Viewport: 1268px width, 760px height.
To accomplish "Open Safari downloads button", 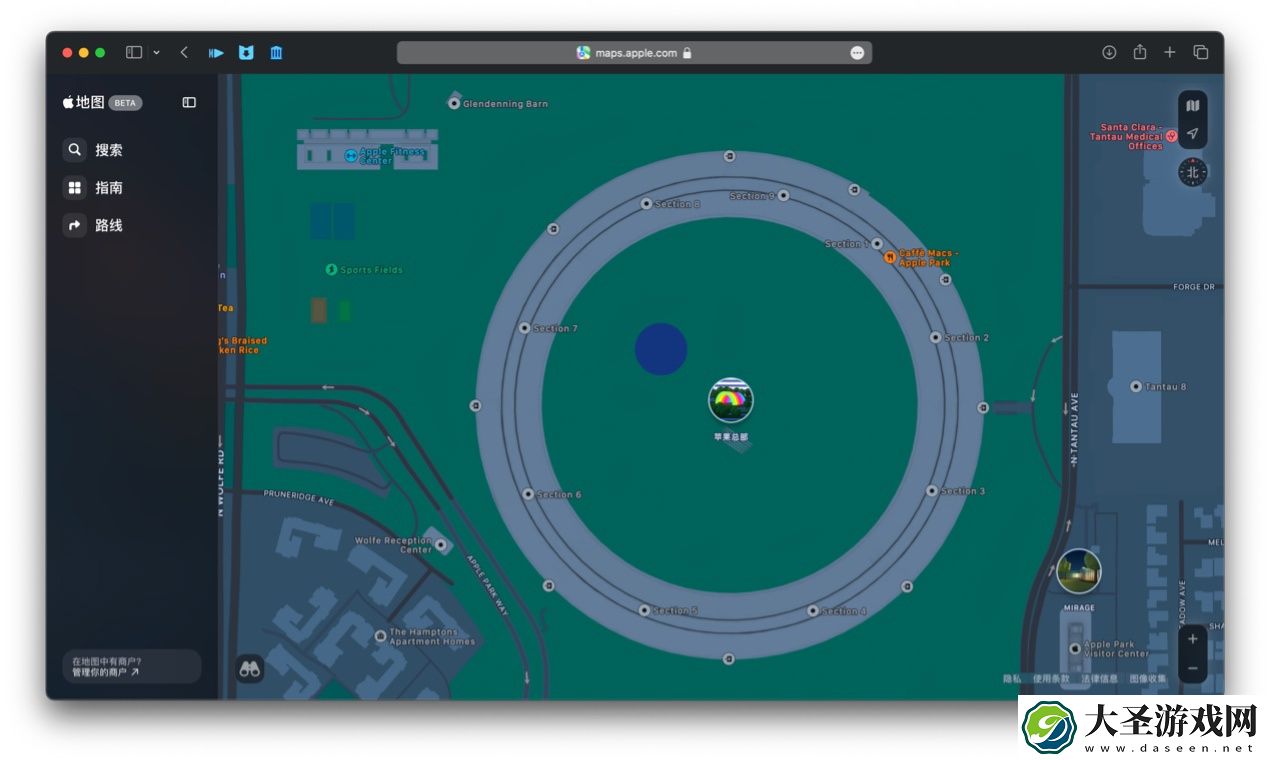I will (1109, 52).
